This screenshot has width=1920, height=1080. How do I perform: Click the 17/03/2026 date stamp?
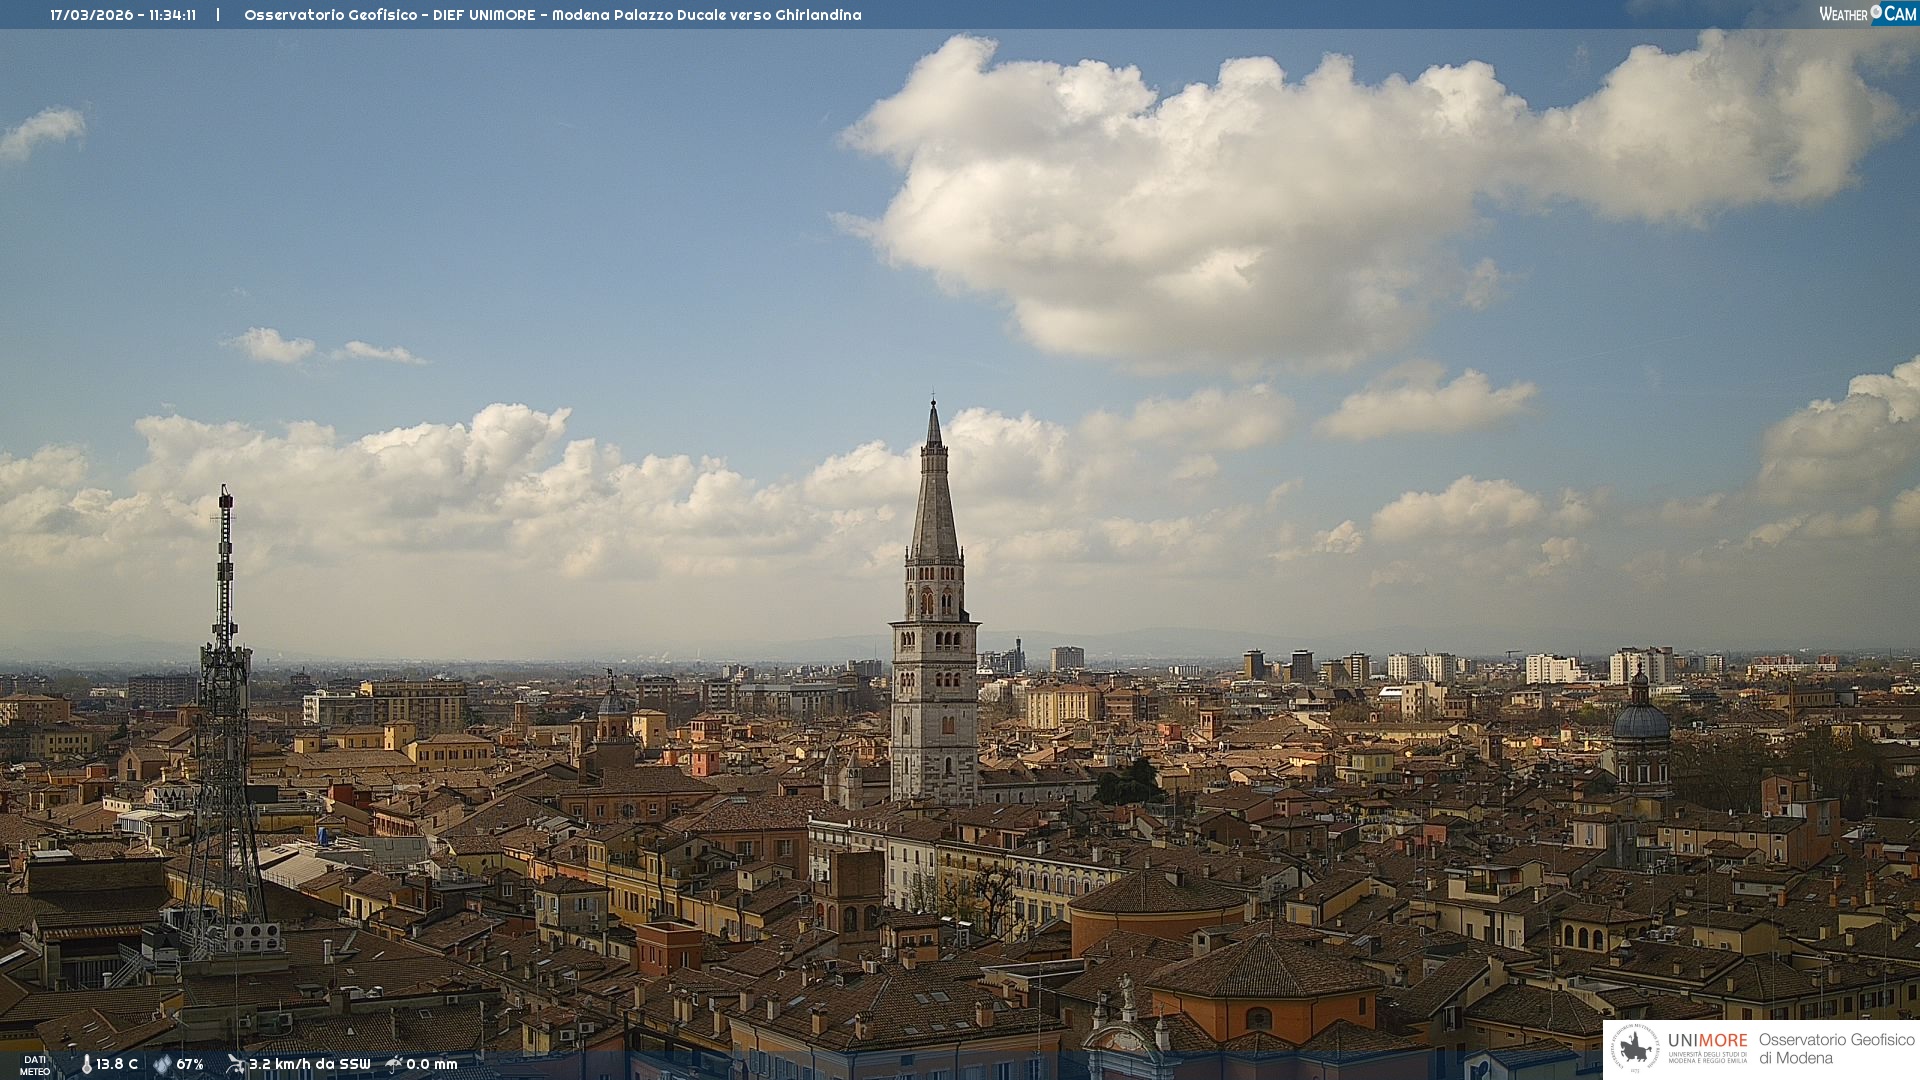point(90,15)
